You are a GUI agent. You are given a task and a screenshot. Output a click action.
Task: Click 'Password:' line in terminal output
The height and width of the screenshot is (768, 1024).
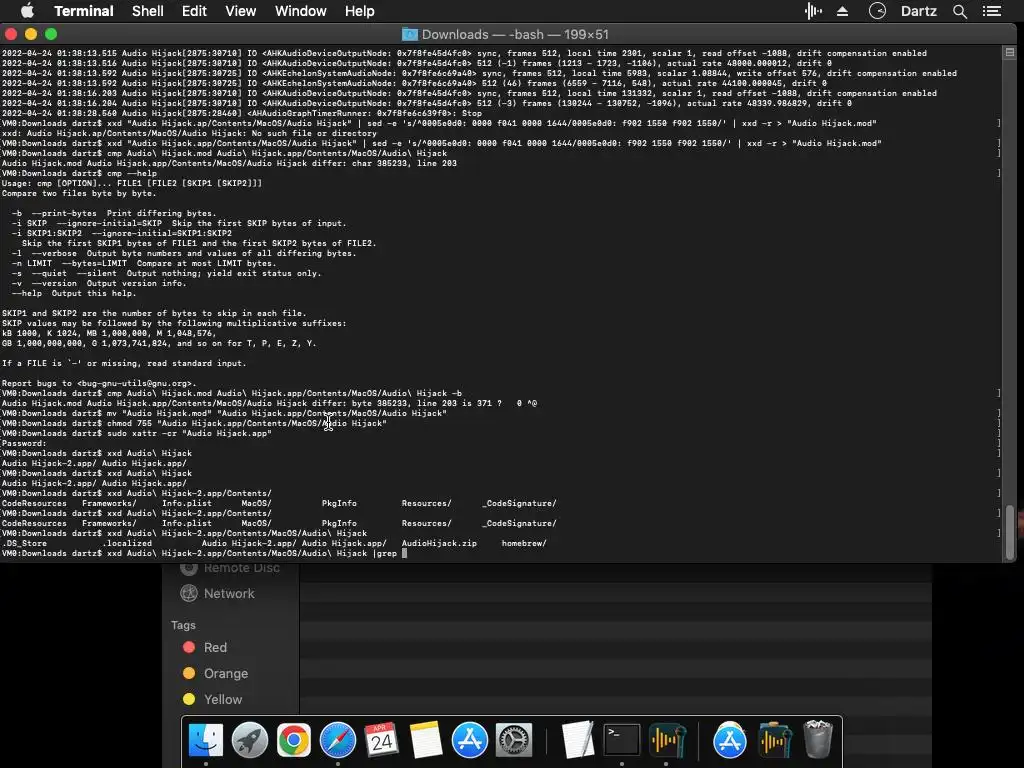24,443
